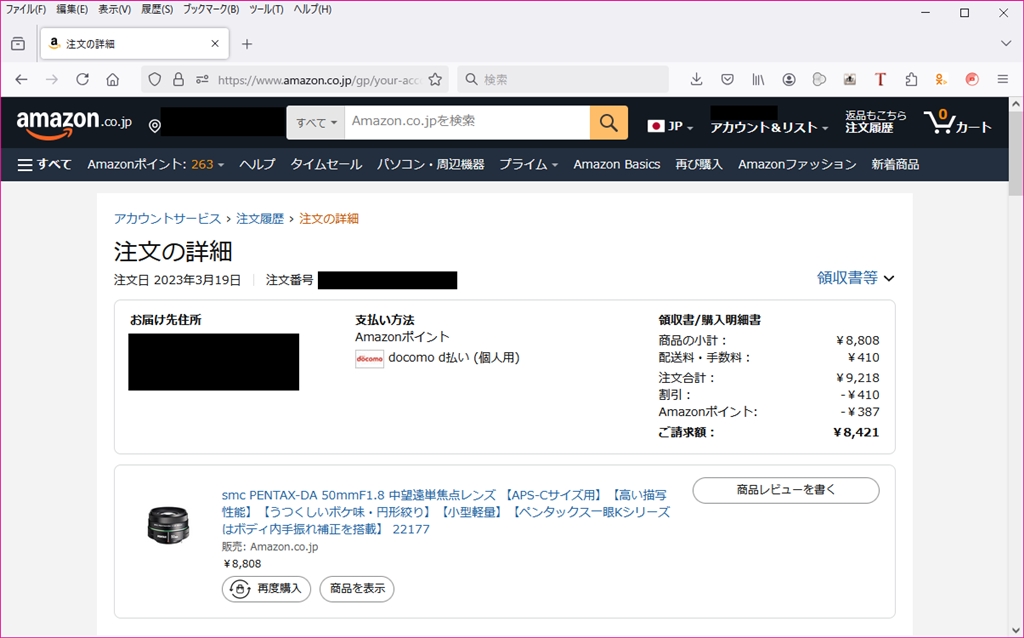Close the 注文の詳細 tab
Image resolution: width=1024 pixels, height=638 pixels.
[x=215, y=44]
